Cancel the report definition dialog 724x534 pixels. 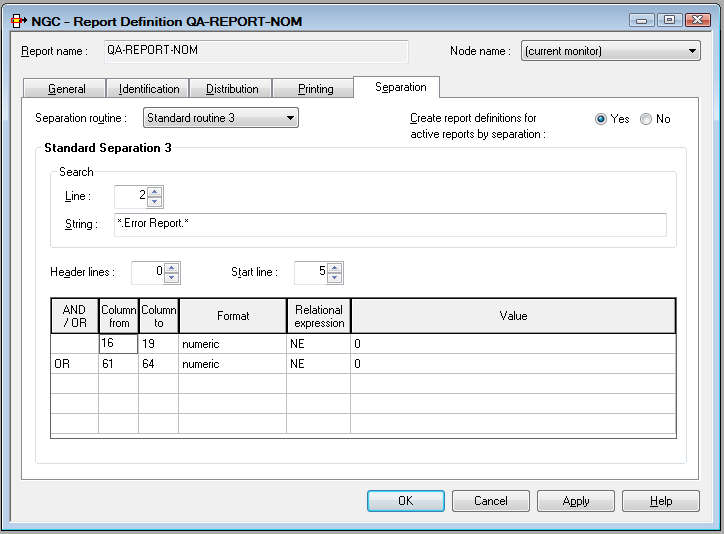point(491,501)
